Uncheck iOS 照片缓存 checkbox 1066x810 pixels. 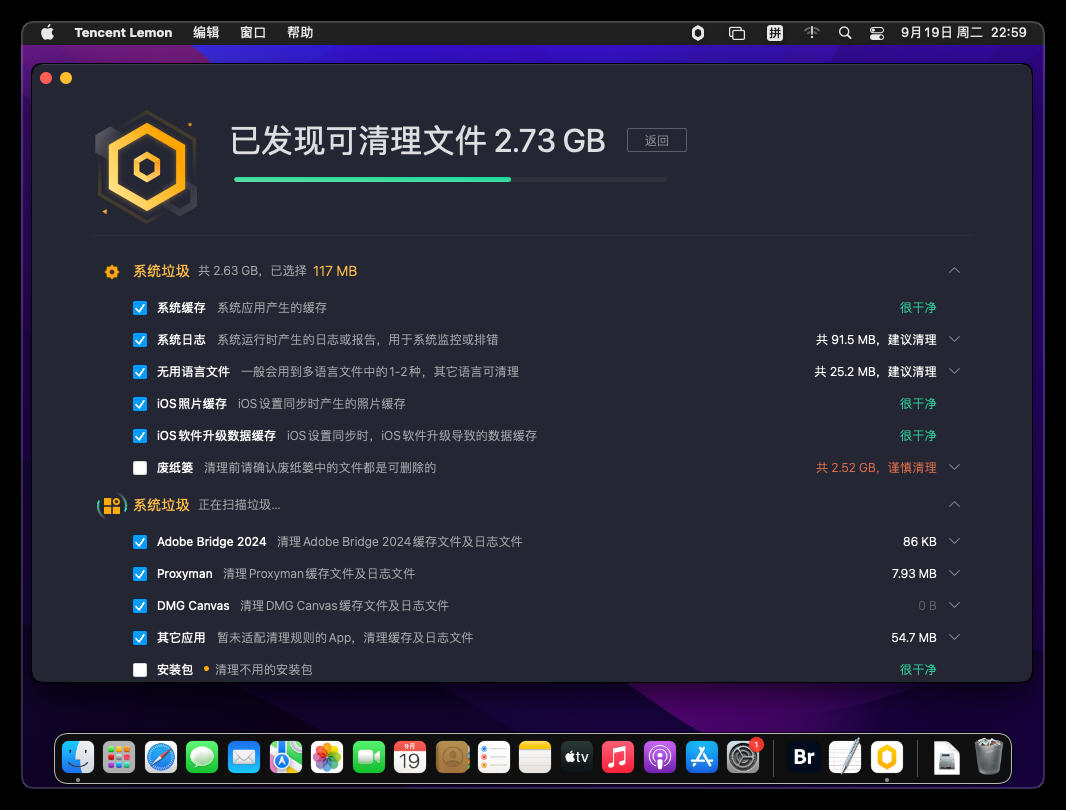tap(140, 404)
